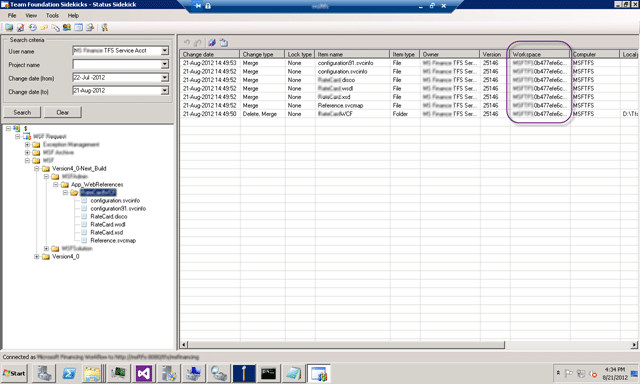Click the pin icon in remote desktop bar
This screenshot has height=384, width=640.
[198, 6]
